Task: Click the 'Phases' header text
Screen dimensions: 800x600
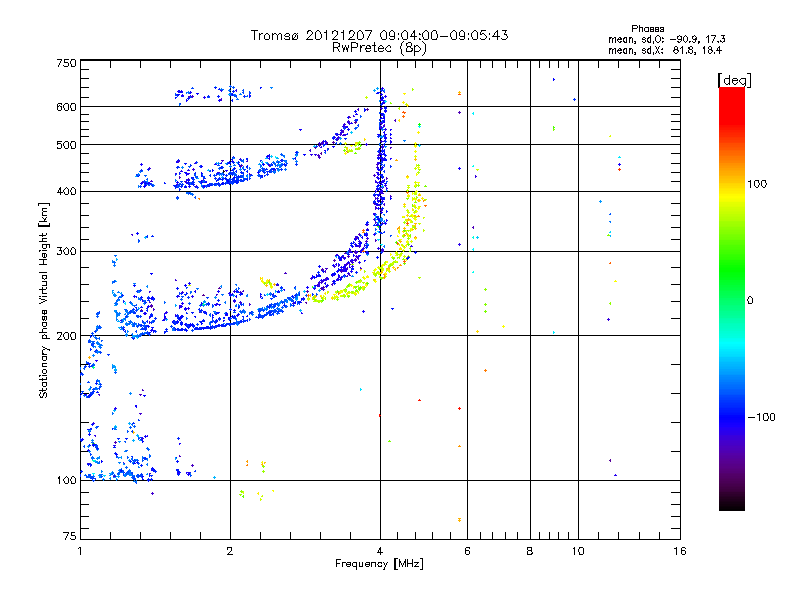Action: pos(647,29)
